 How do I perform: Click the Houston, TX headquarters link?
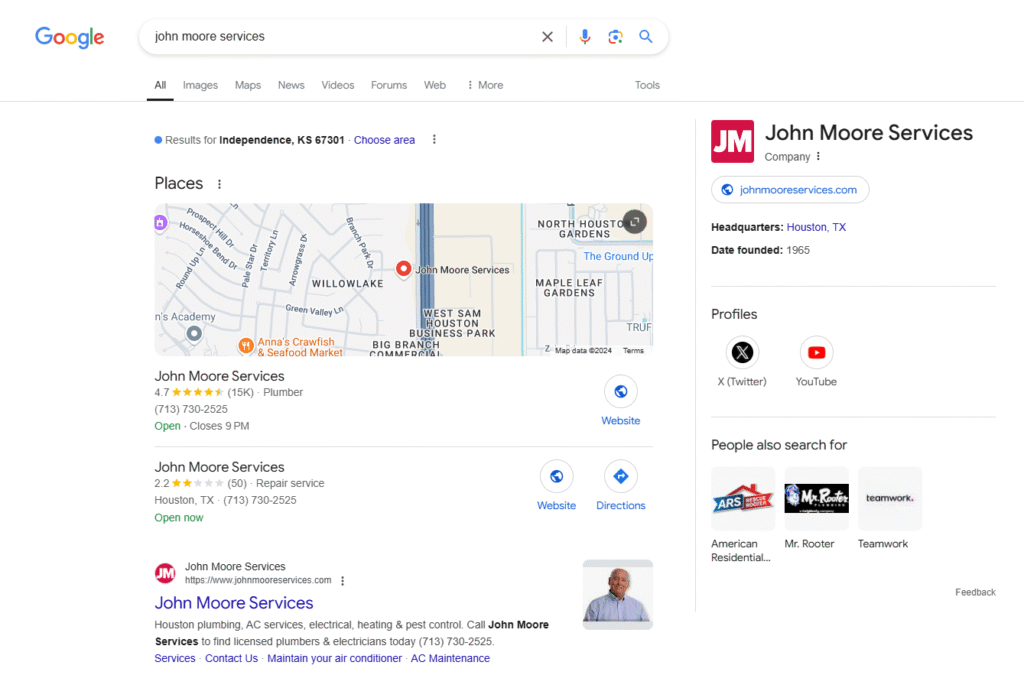(x=816, y=227)
